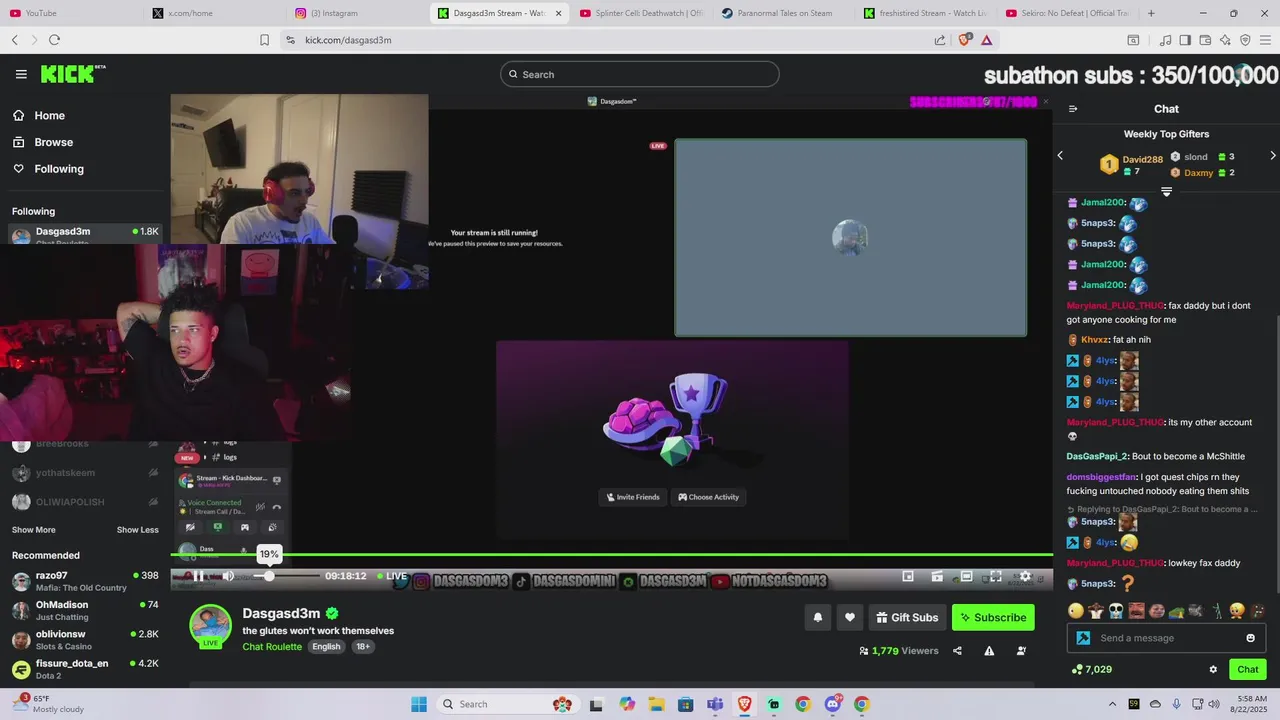Click the chat identity badge icon
The image size is (1280, 720).
click(x=1082, y=638)
